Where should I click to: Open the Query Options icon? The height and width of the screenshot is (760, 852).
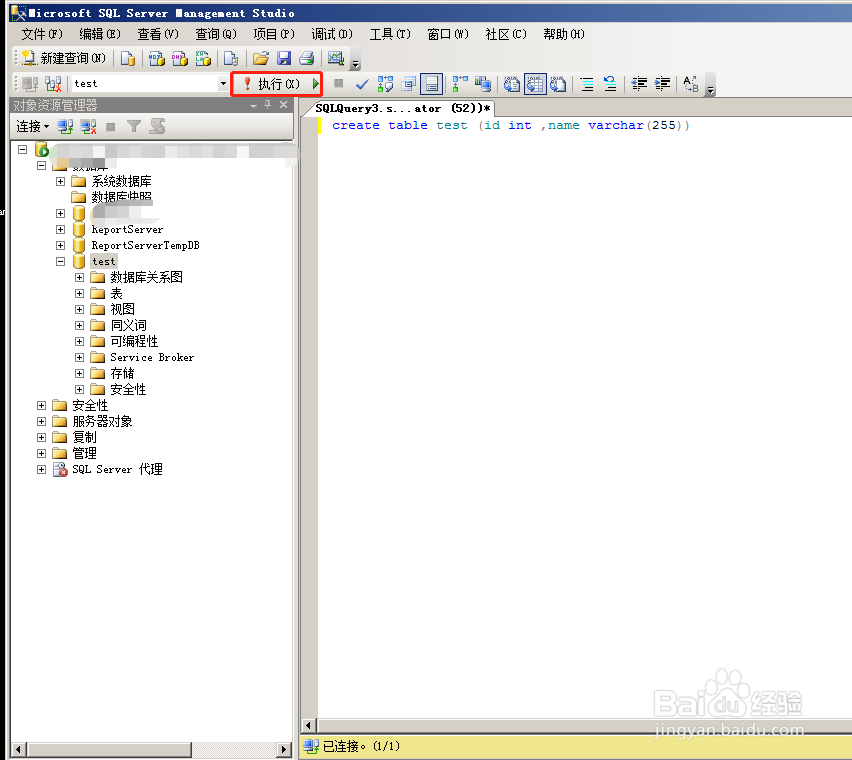tap(409, 84)
